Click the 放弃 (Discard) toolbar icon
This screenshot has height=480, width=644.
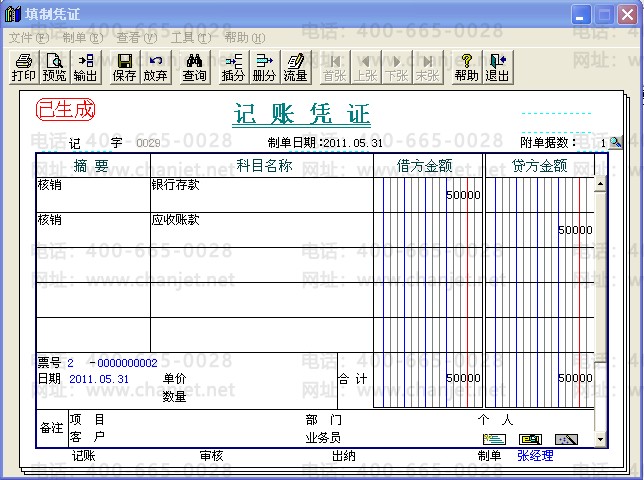(x=155, y=67)
